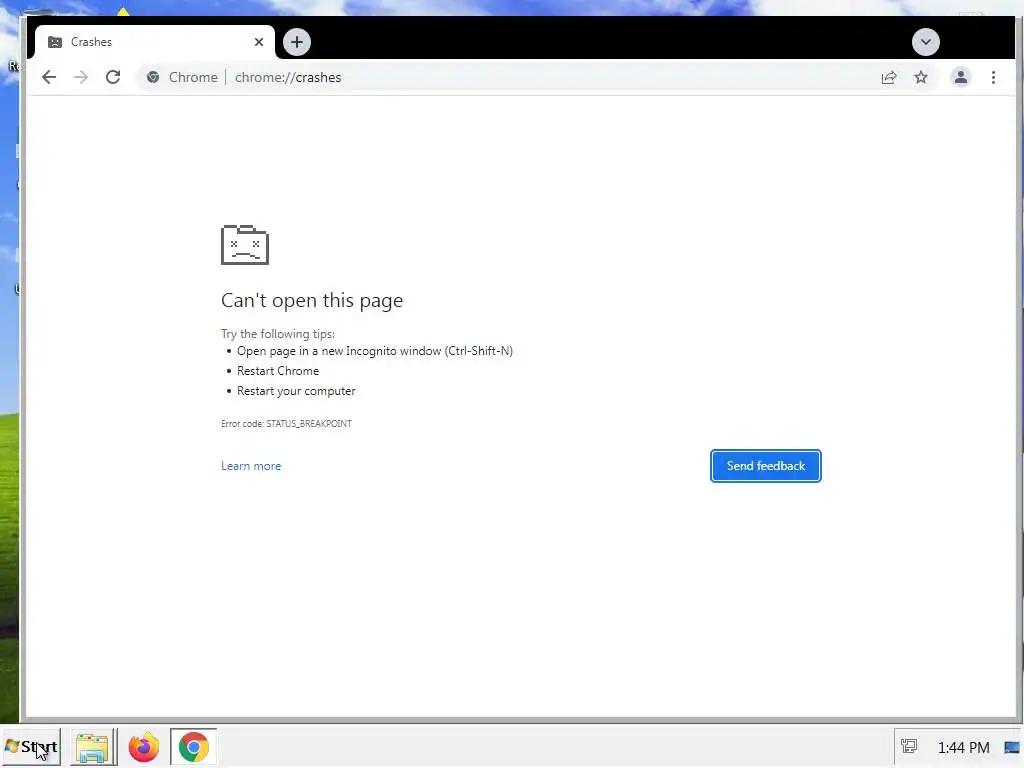Click the sad folder crash icon
The height and width of the screenshot is (768, 1024).
click(245, 245)
